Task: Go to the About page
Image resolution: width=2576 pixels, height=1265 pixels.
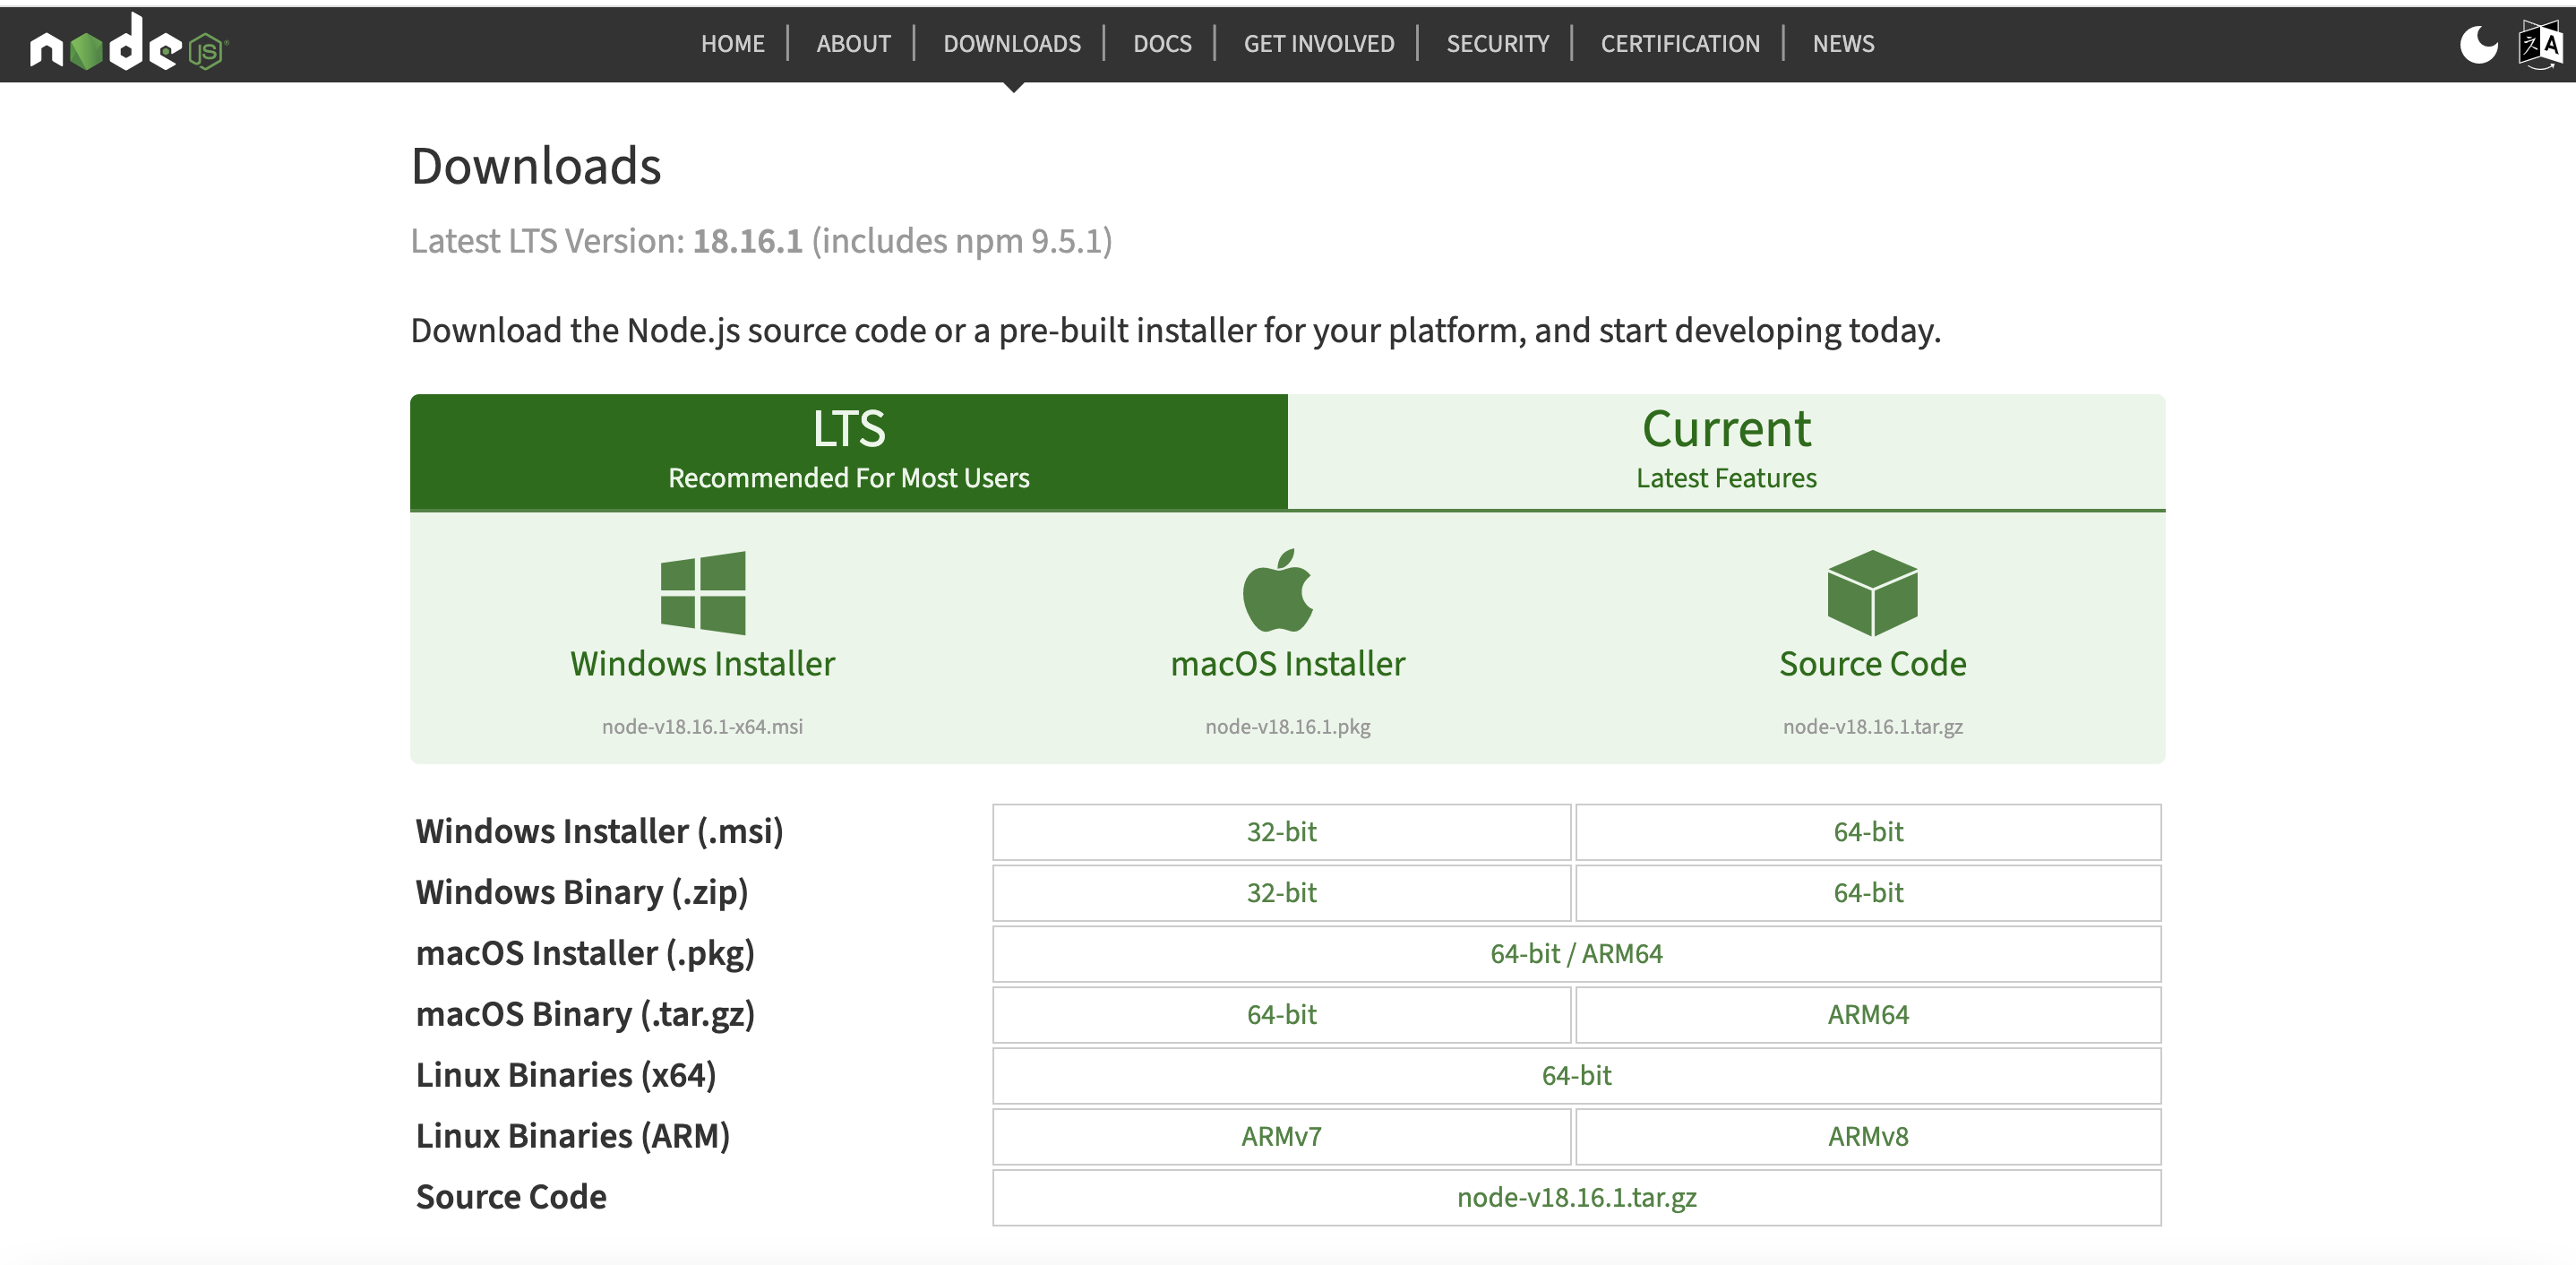Action: [x=853, y=44]
